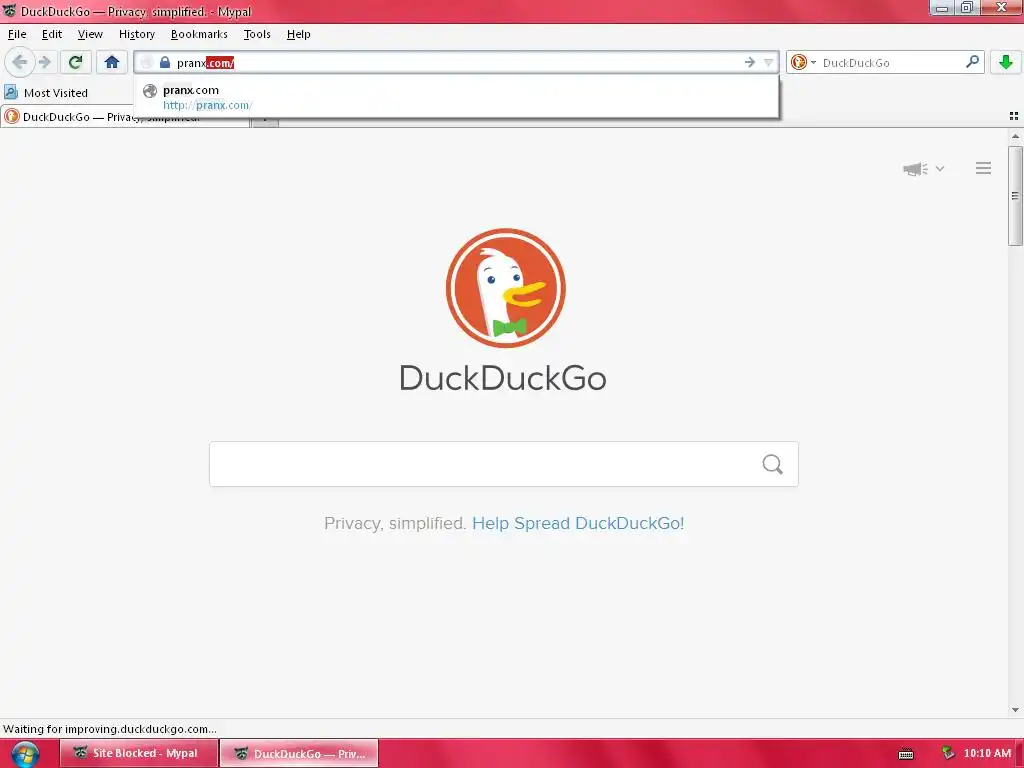
Task: Click the 10:10 AM taskbar clock
Action: click(987, 753)
